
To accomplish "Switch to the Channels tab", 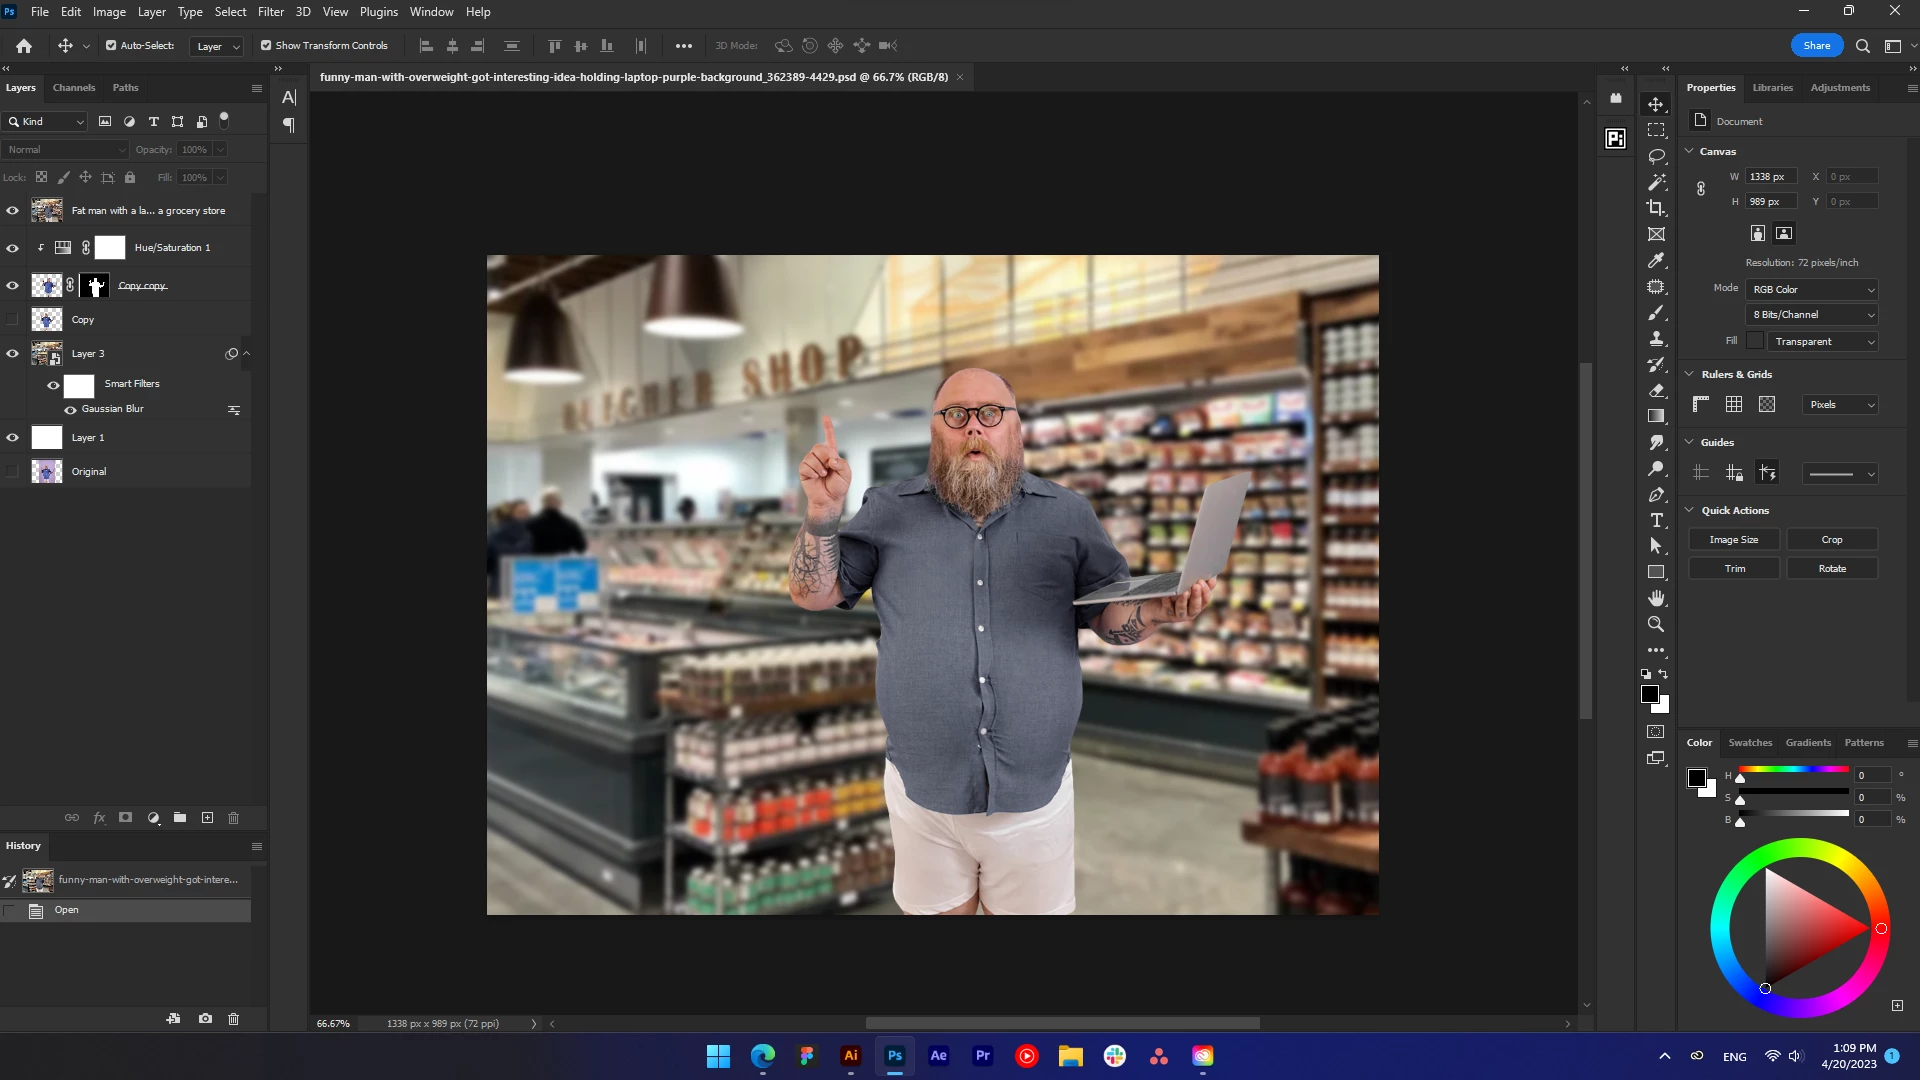I will point(74,88).
